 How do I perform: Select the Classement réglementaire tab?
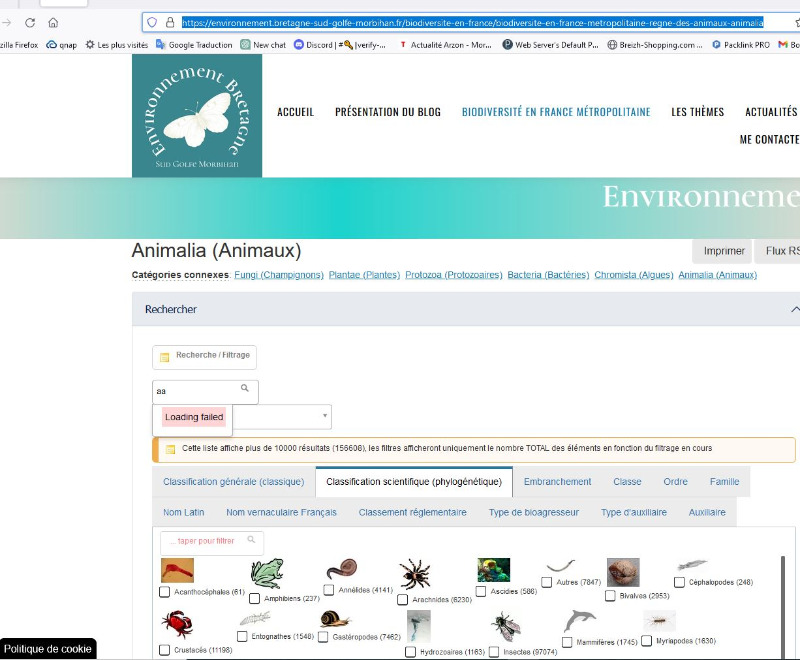tap(413, 512)
